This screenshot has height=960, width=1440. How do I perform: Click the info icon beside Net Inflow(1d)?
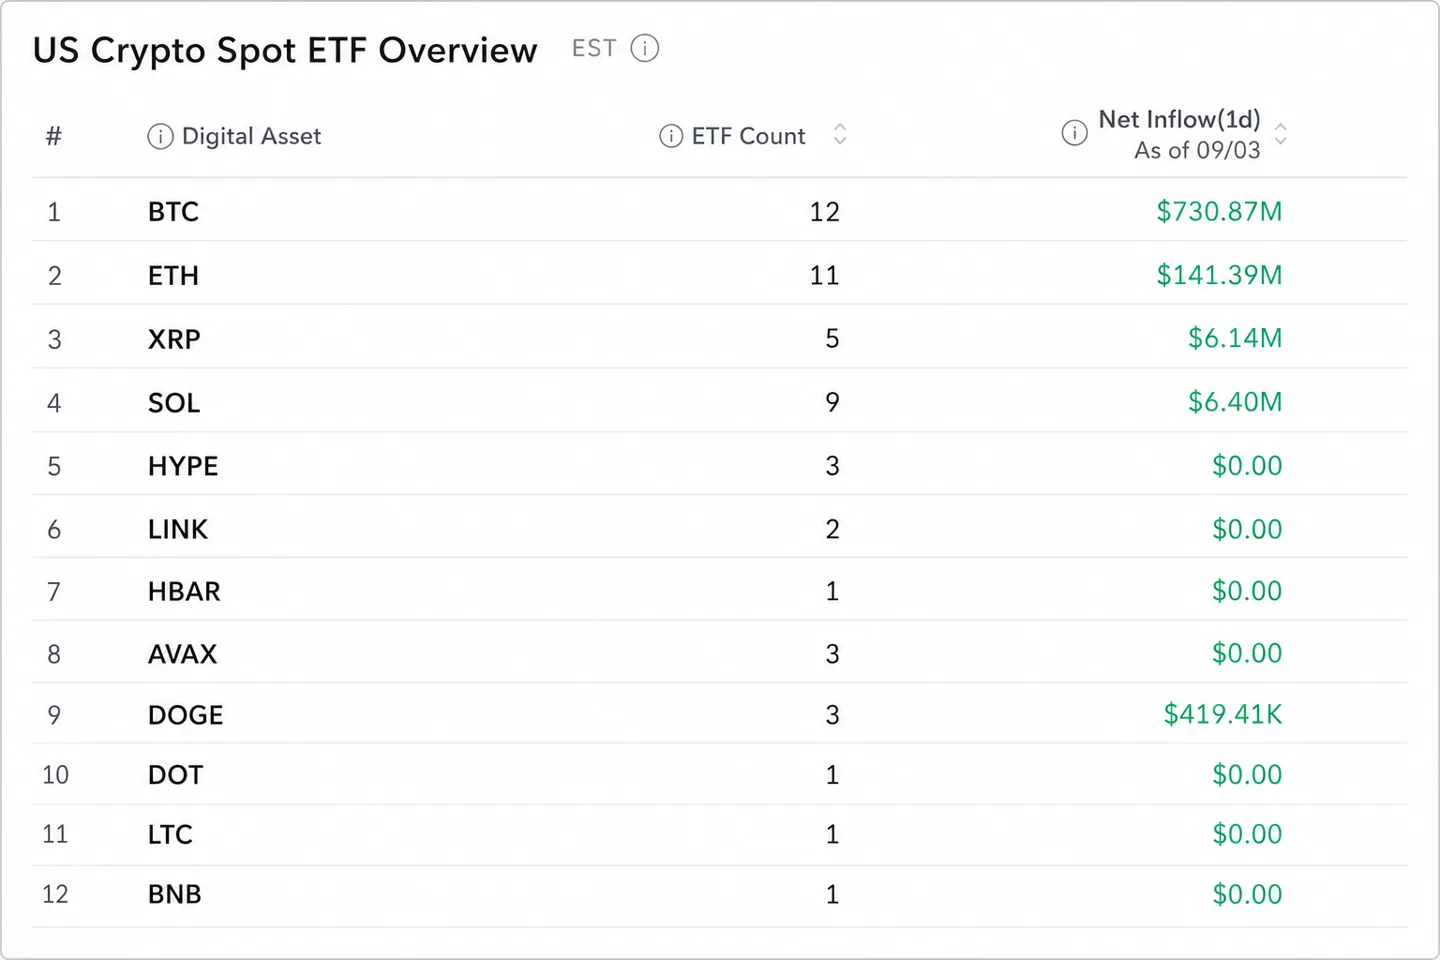(x=1074, y=133)
